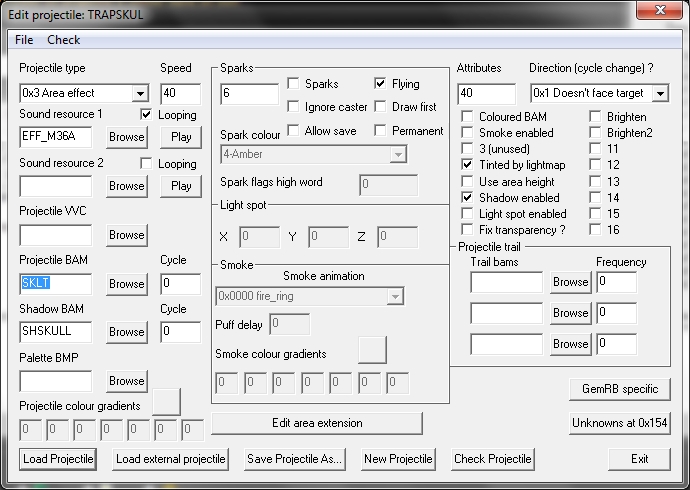Click the Exit button
Screen dimensions: 690x490
coord(639,459)
